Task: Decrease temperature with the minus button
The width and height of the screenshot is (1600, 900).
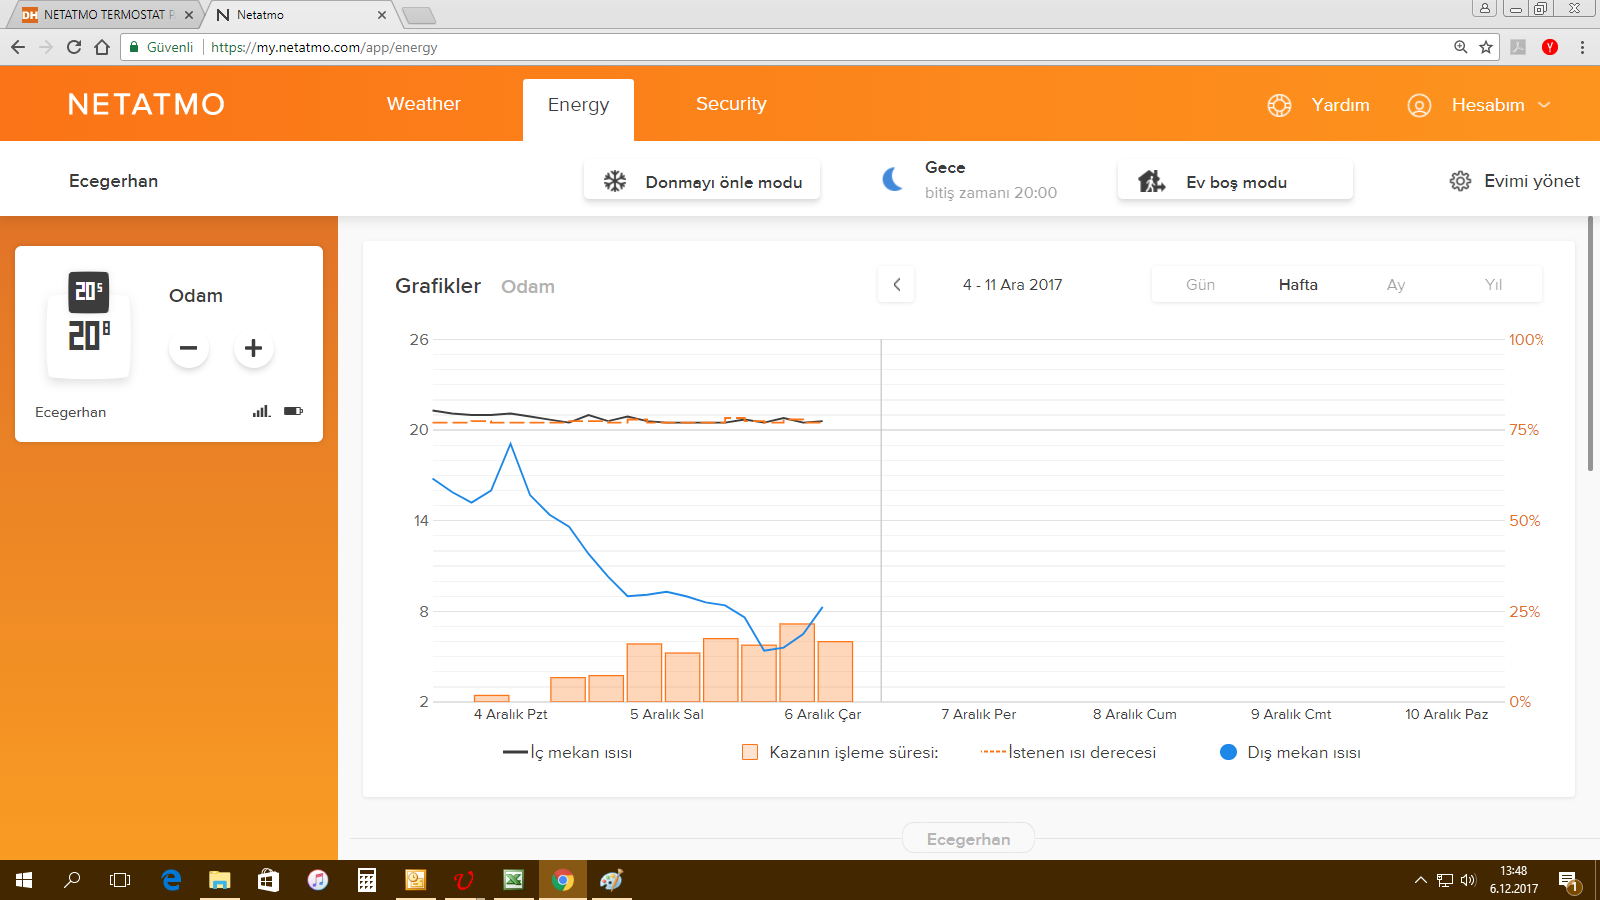Action: (189, 348)
